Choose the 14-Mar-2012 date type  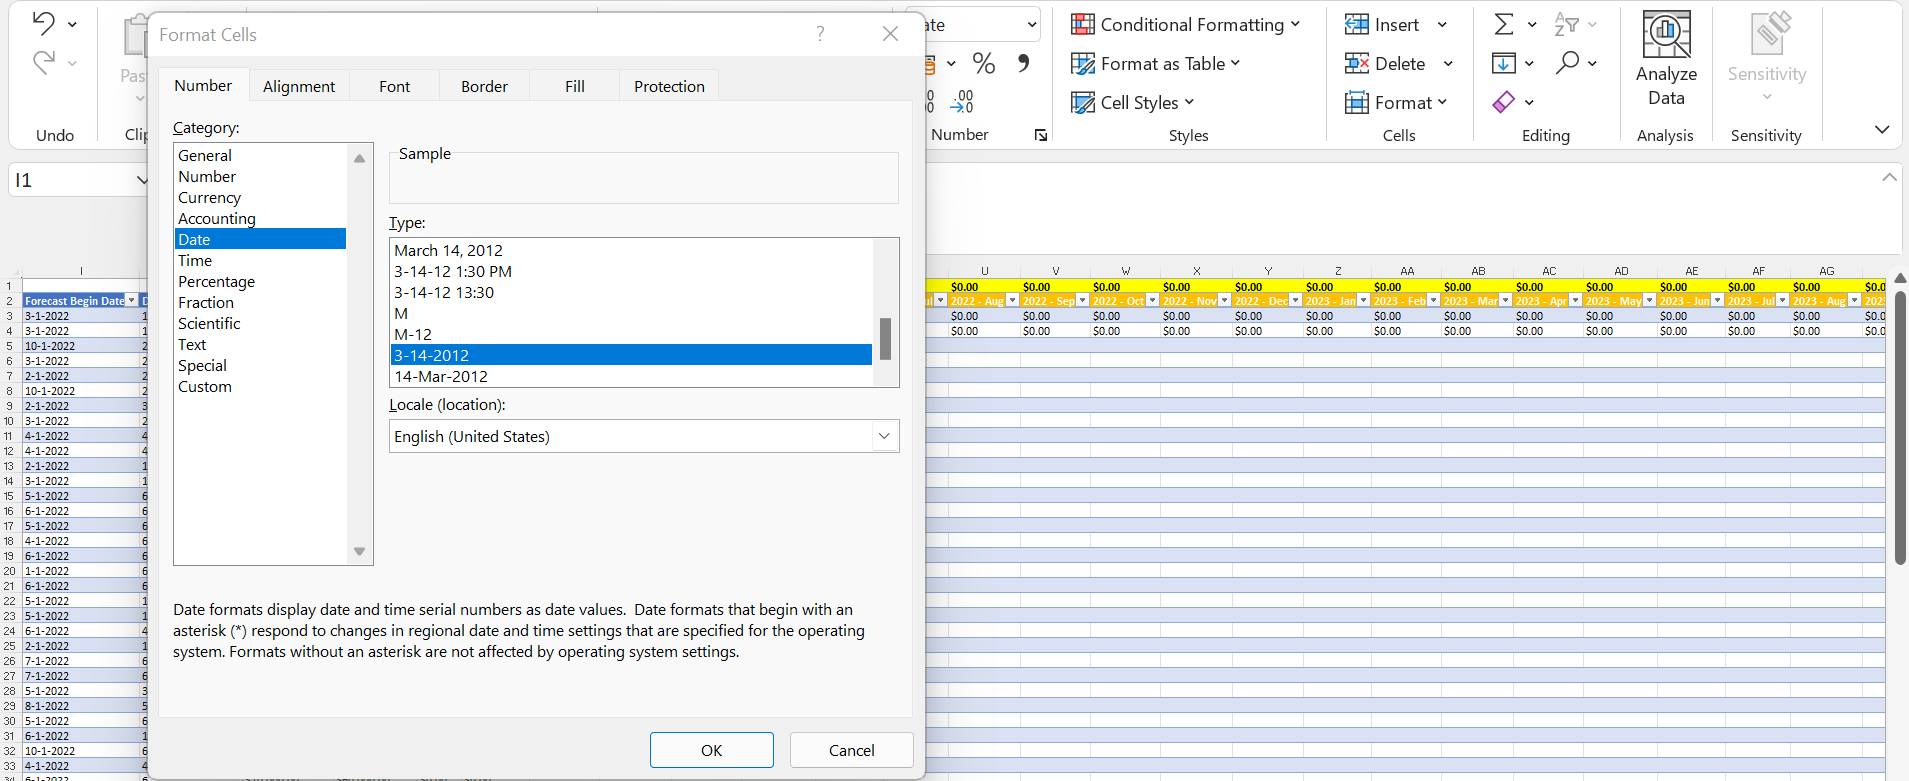click(x=631, y=377)
